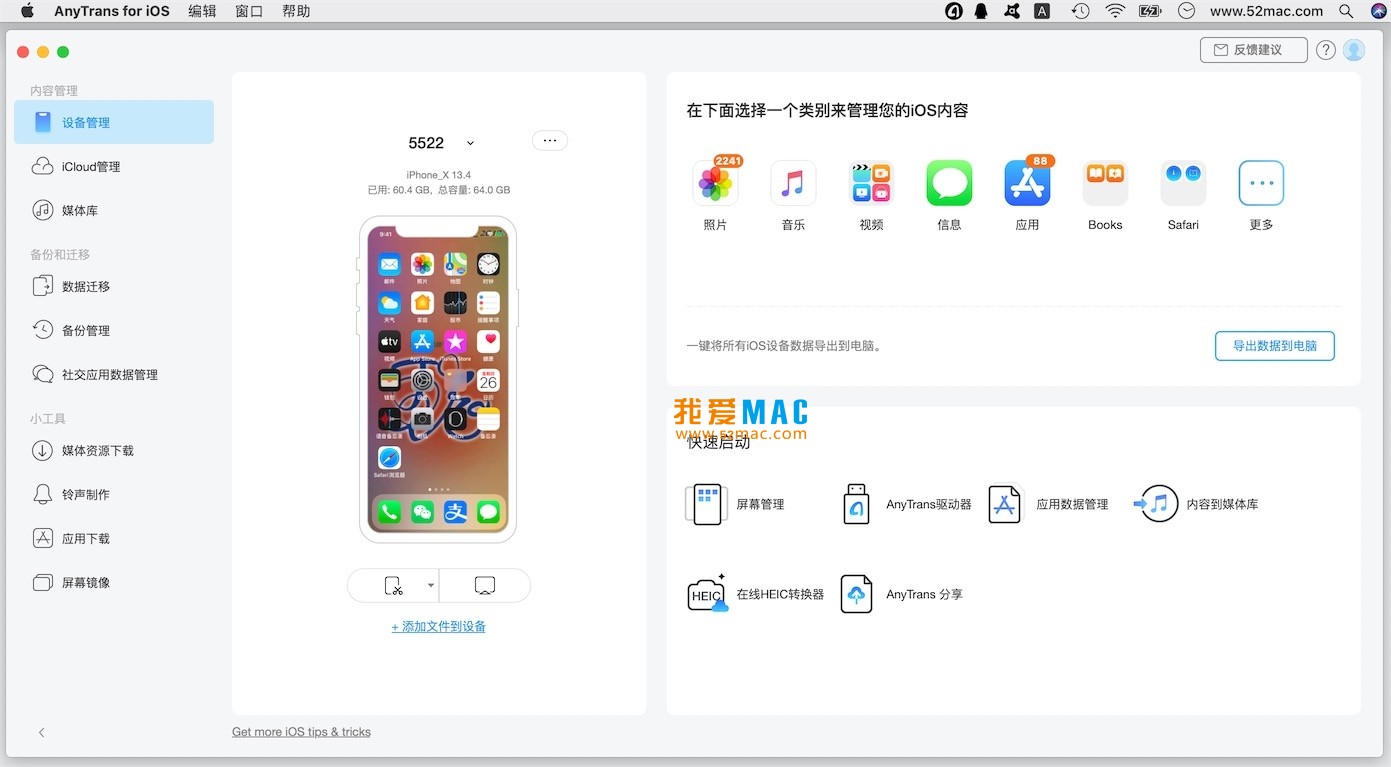
Task: Expand the device name 5522 dropdown
Action: click(471, 143)
